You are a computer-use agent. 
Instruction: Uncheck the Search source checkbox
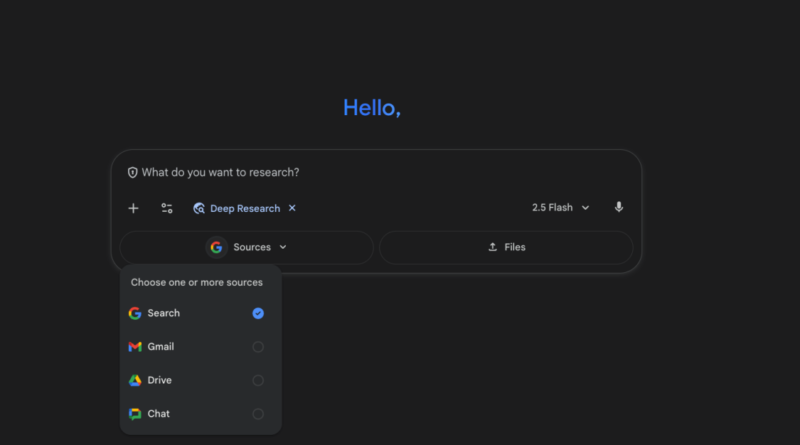coord(258,313)
